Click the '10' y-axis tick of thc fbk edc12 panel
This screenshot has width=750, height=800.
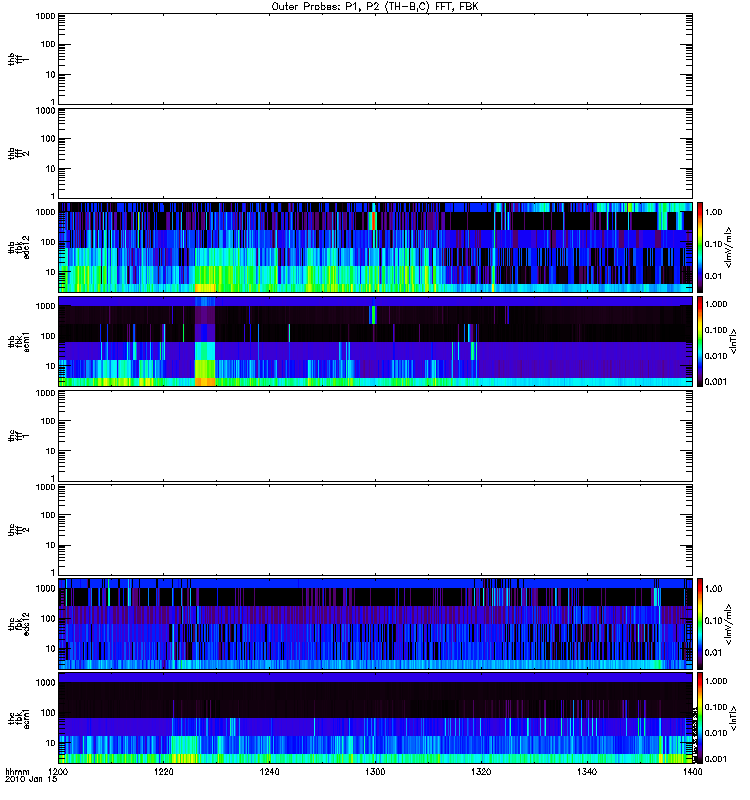click(x=51, y=649)
